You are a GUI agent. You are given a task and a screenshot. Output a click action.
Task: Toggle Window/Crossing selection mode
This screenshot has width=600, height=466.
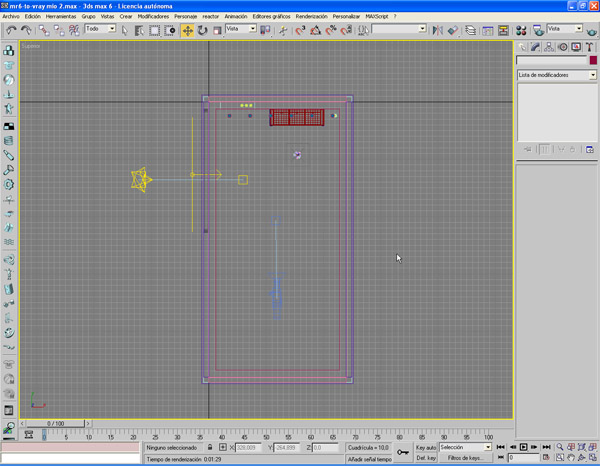coord(170,30)
